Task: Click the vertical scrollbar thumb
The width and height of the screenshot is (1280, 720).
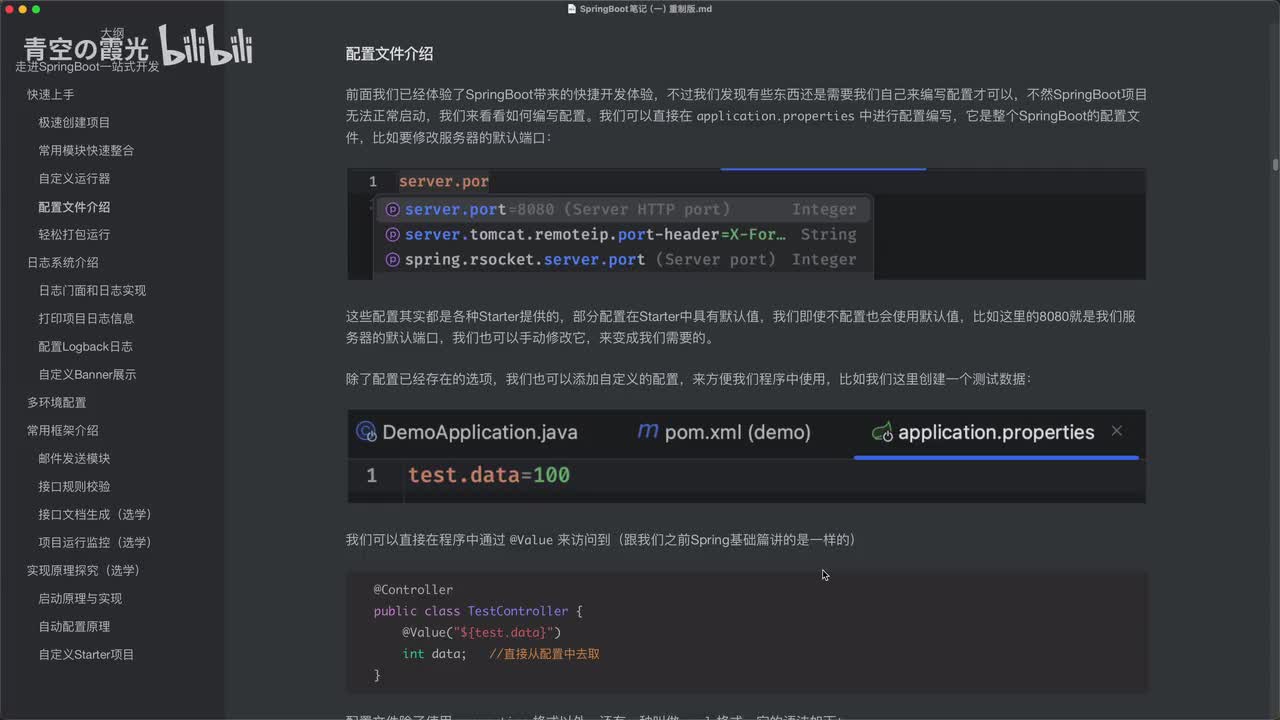Action: point(1275,165)
